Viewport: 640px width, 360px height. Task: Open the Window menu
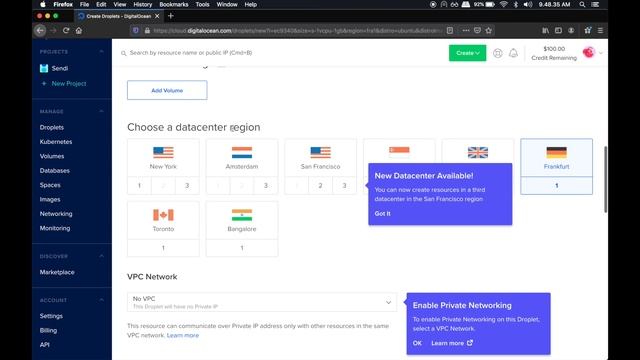227,4
